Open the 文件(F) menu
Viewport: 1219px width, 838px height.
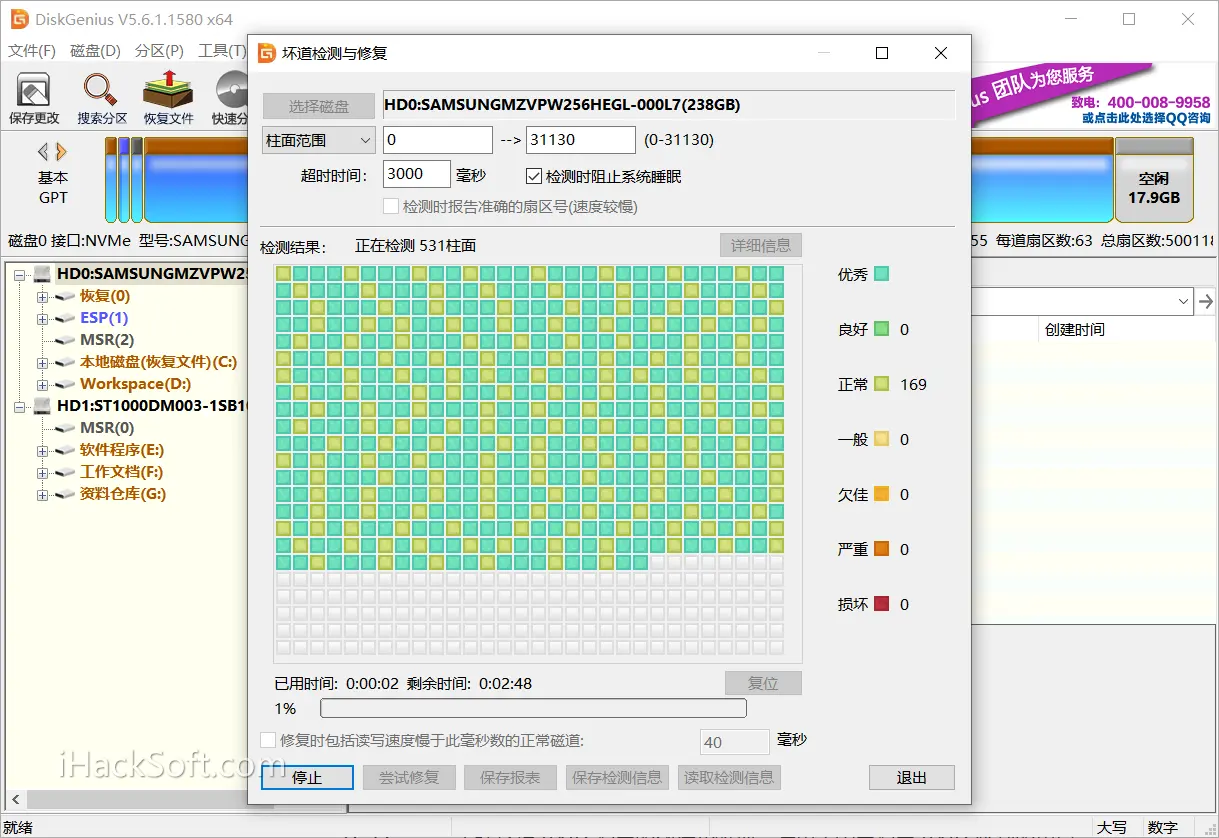coord(32,51)
